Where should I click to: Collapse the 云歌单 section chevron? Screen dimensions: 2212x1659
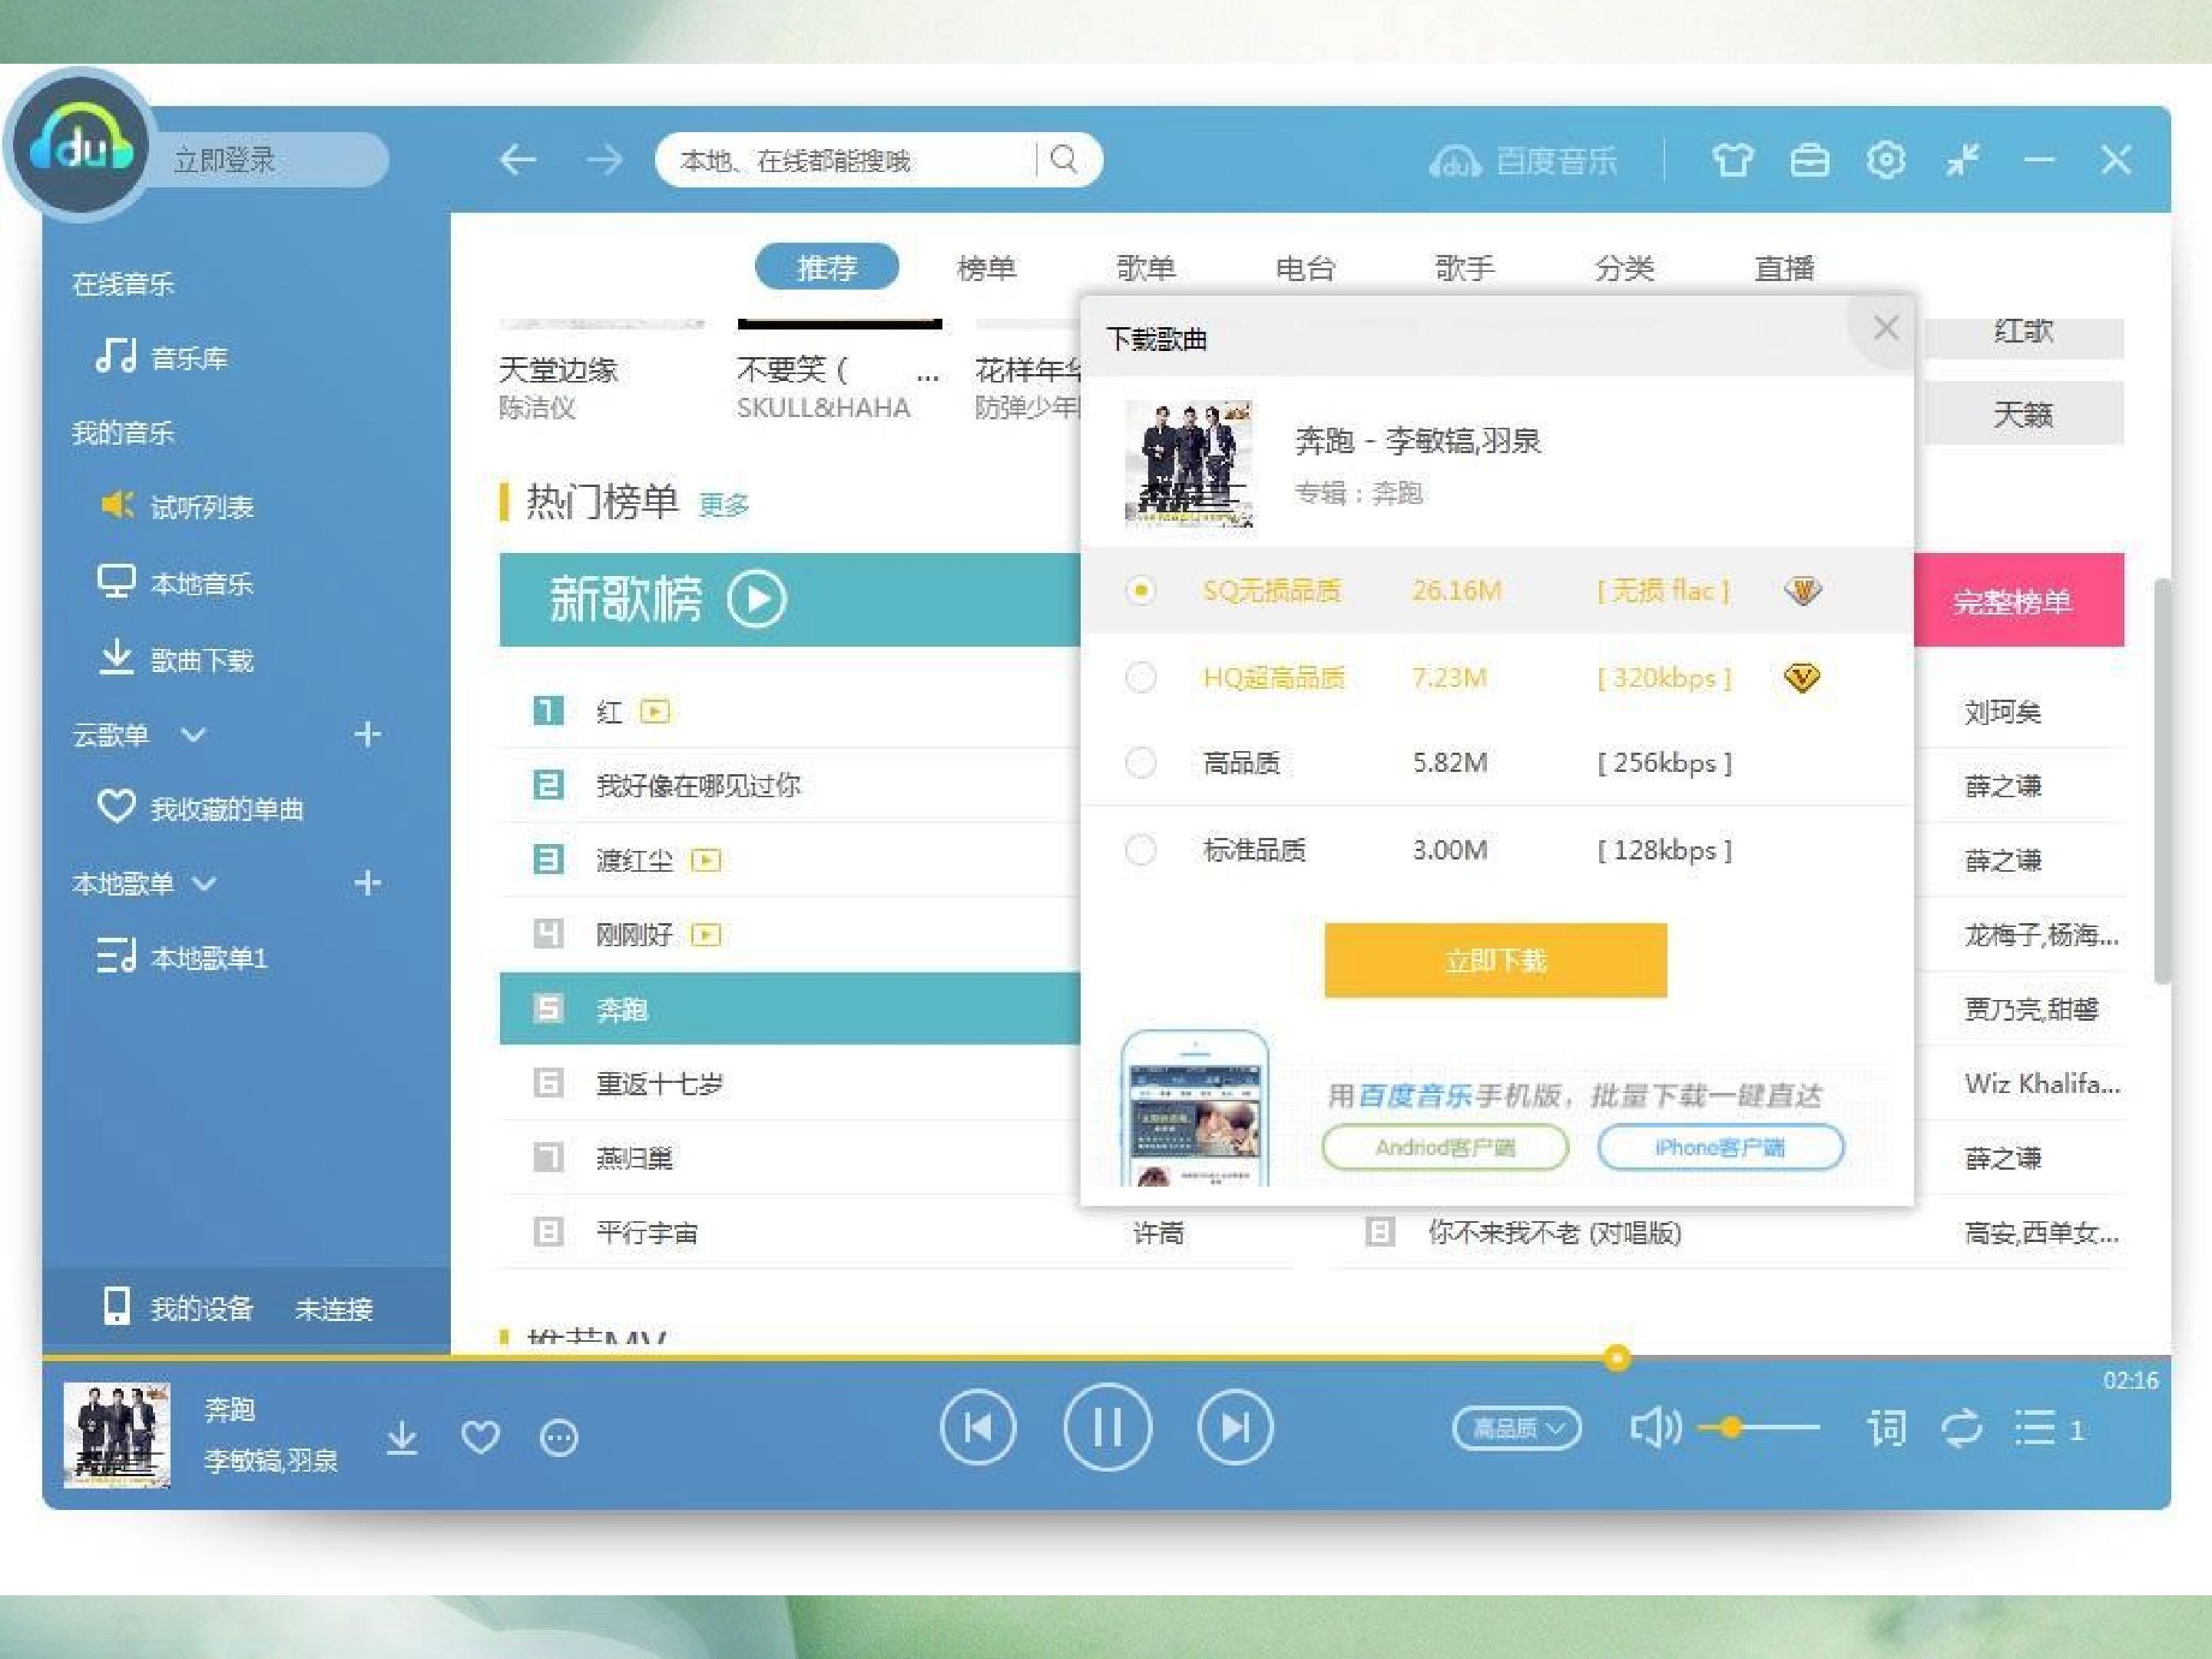[x=193, y=735]
